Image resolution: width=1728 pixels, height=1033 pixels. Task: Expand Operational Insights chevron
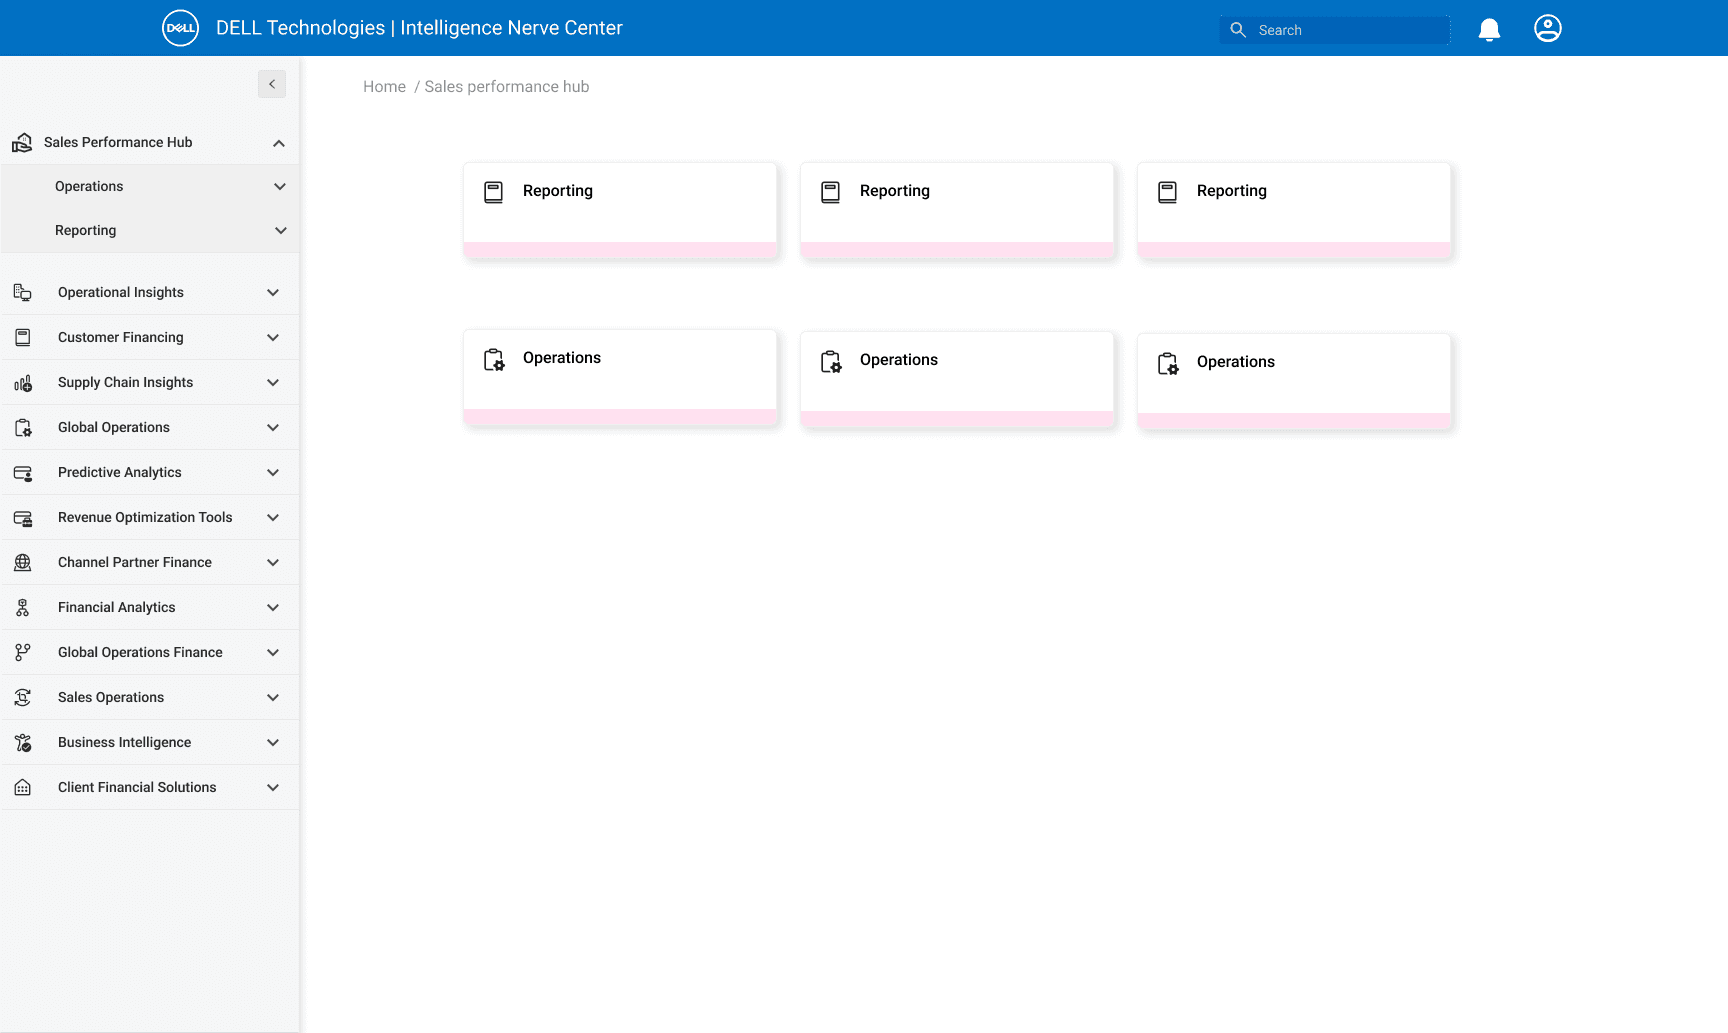pyautogui.click(x=273, y=292)
